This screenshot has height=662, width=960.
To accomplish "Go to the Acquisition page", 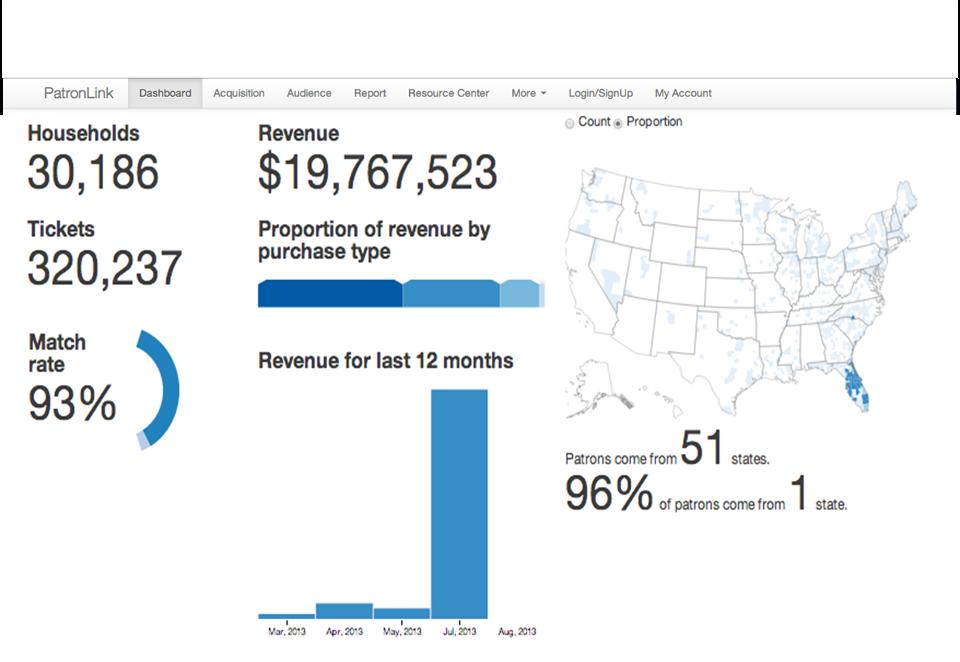I will click(x=239, y=93).
